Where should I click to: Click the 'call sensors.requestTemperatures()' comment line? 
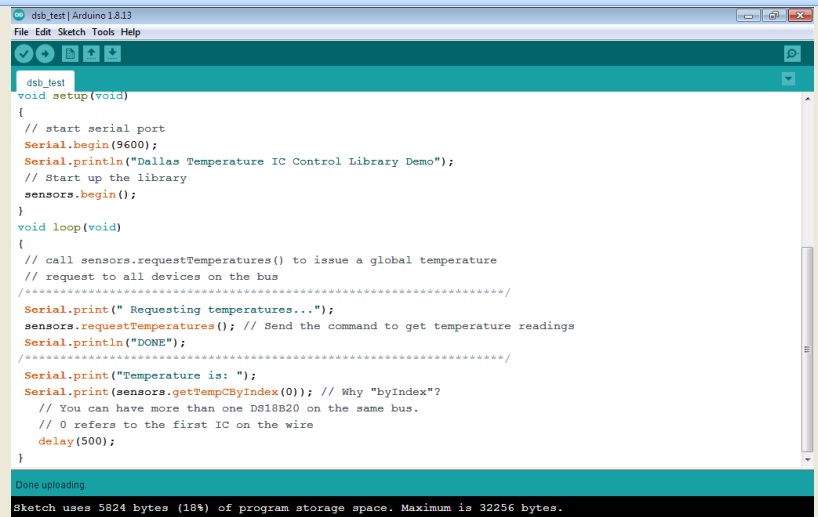(260, 260)
